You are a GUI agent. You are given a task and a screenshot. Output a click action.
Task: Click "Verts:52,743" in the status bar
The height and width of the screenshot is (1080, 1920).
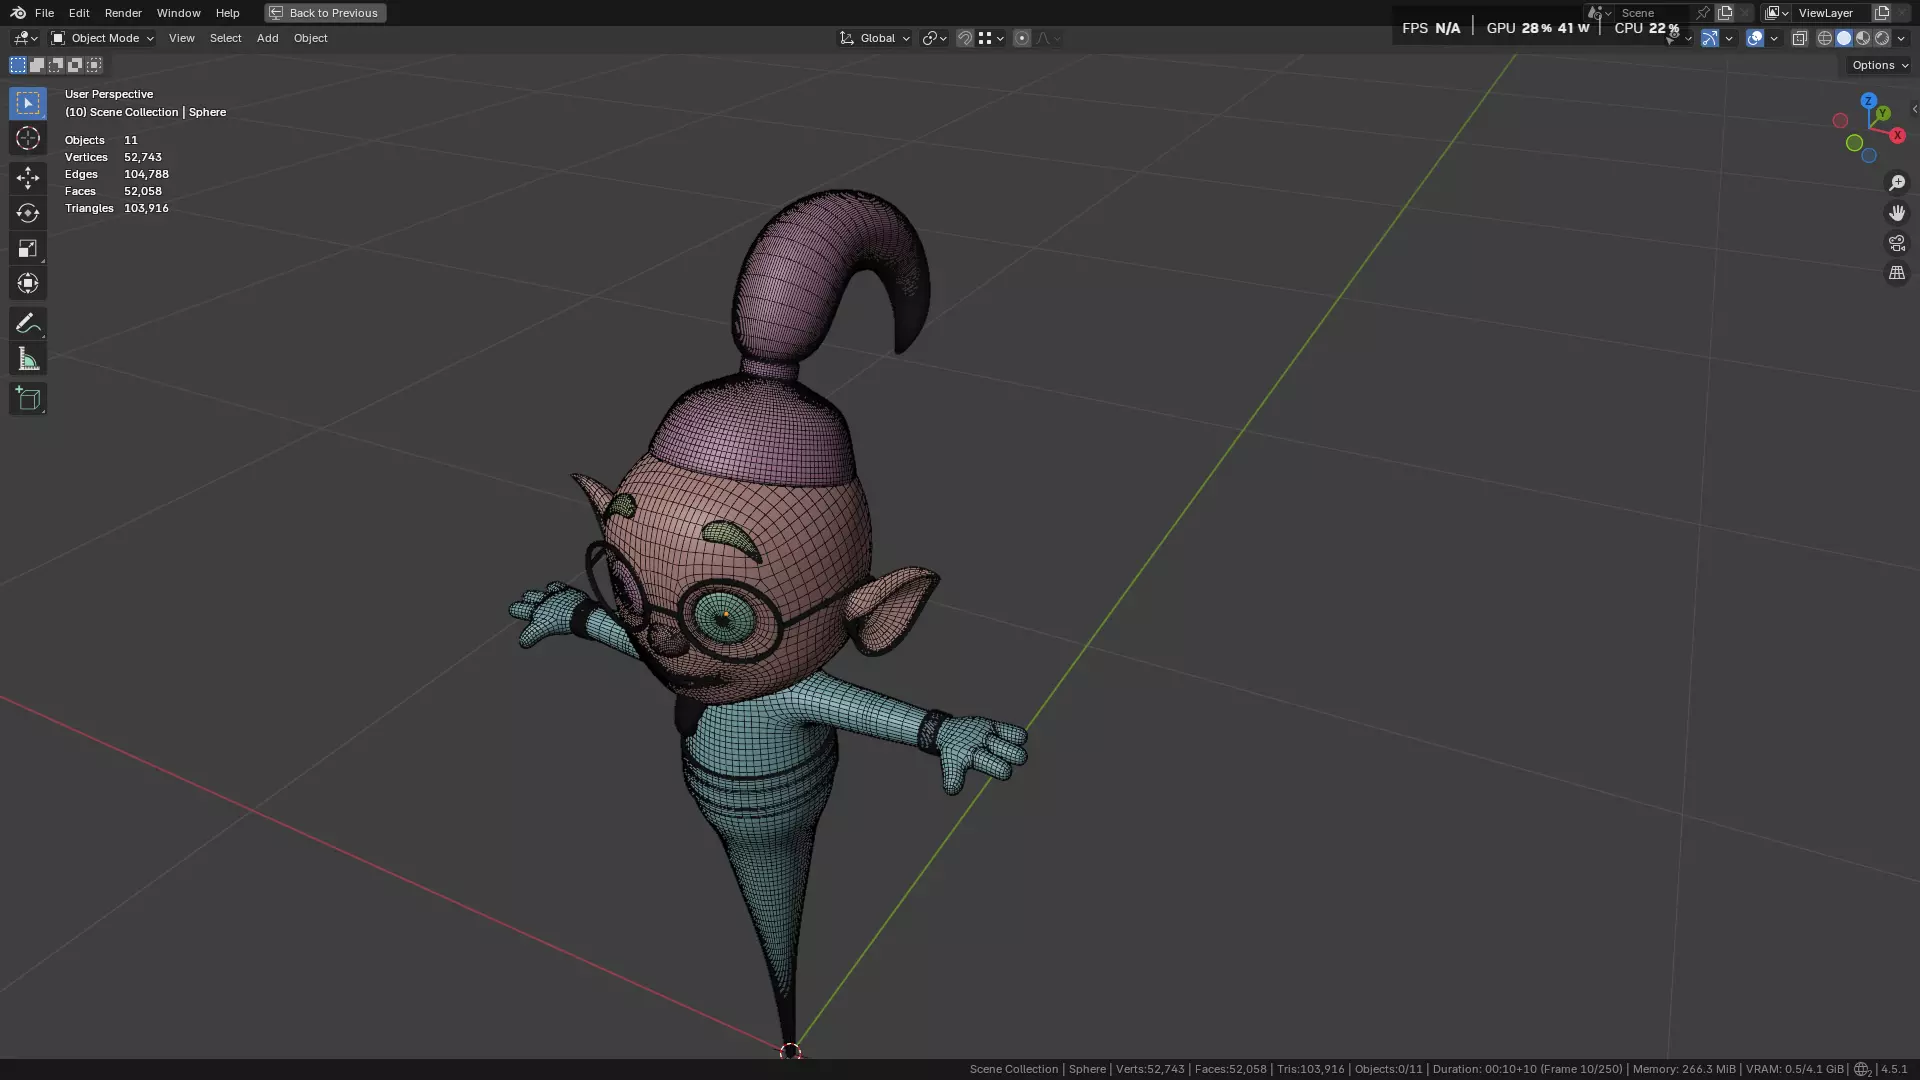click(1150, 1069)
